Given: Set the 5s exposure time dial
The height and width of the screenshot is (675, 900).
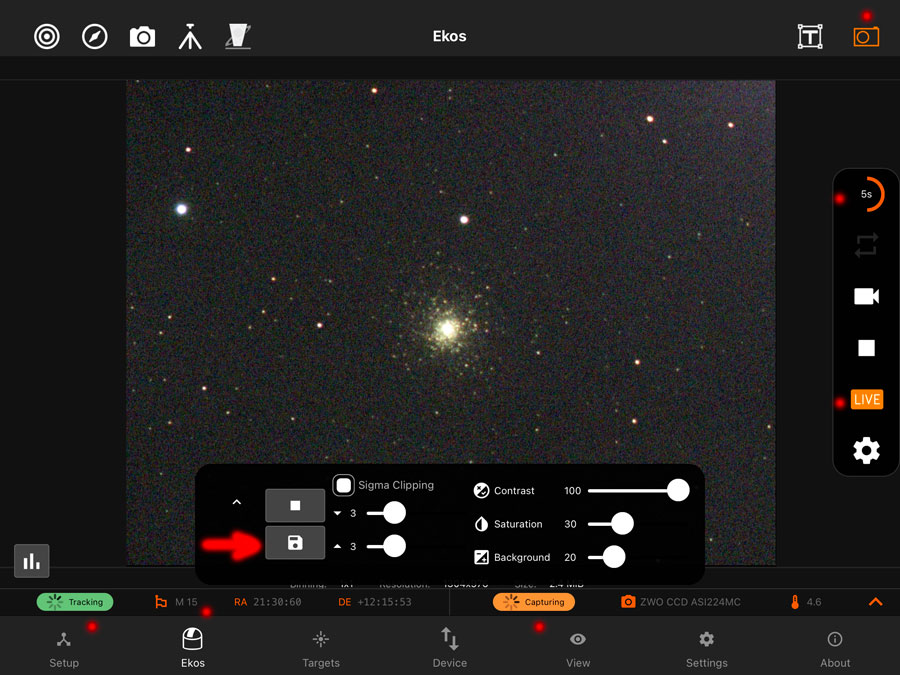Looking at the screenshot, I should coord(867,194).
